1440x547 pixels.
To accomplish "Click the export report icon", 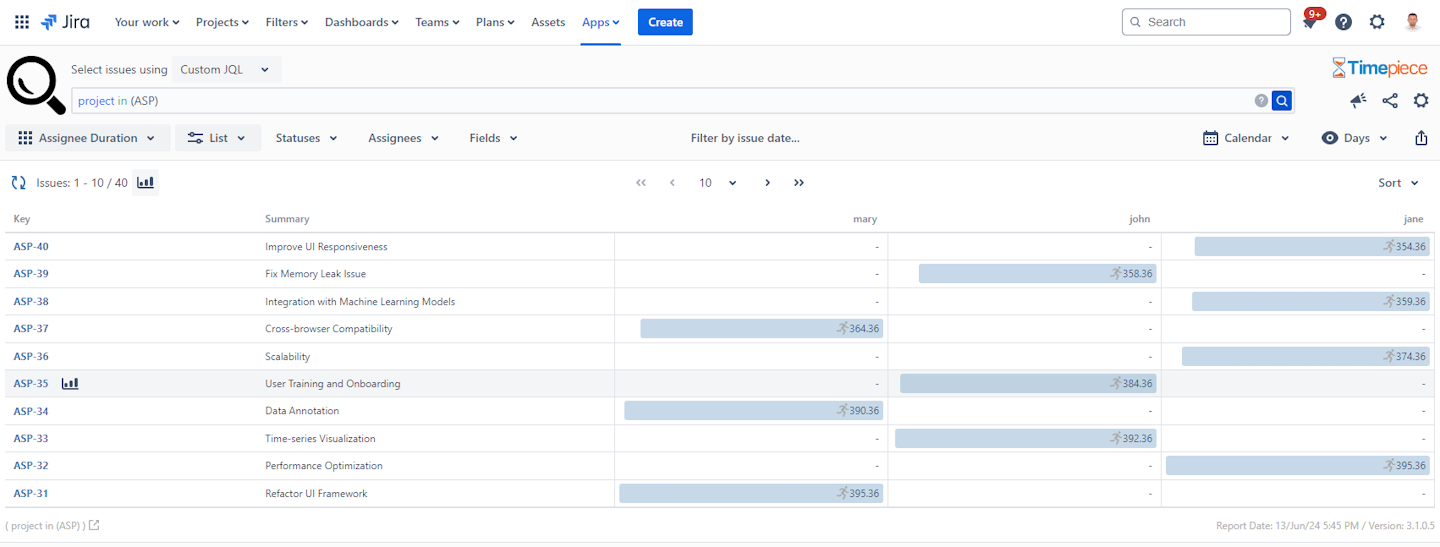I will (1421, 138).
